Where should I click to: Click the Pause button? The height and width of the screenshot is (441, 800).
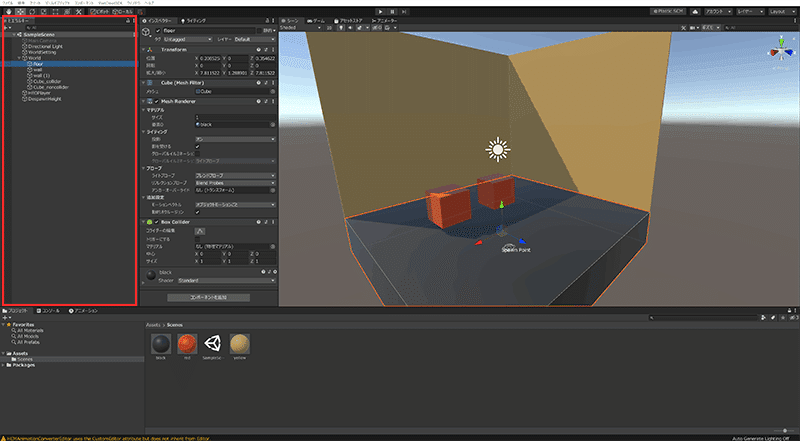tap(392, 11)
